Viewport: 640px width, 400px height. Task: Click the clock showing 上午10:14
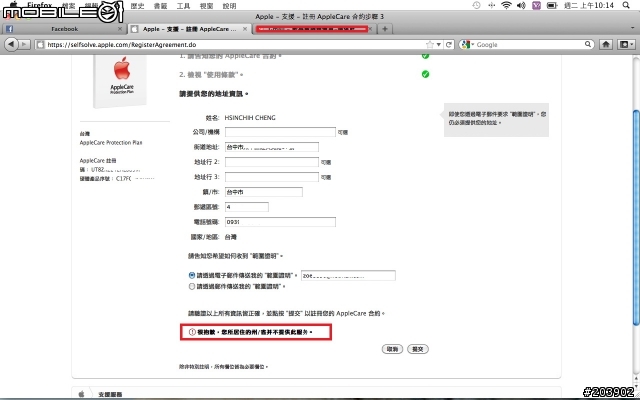(590, 5)
